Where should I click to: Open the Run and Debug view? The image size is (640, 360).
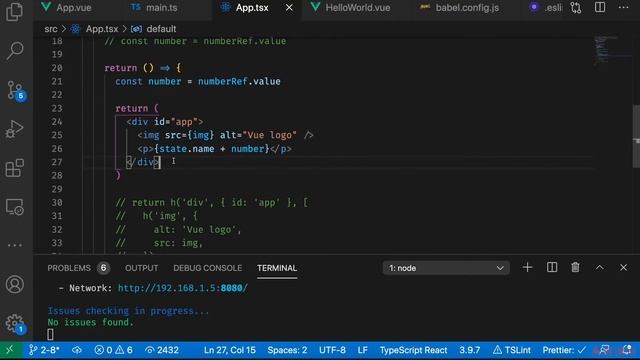(15, 129)
